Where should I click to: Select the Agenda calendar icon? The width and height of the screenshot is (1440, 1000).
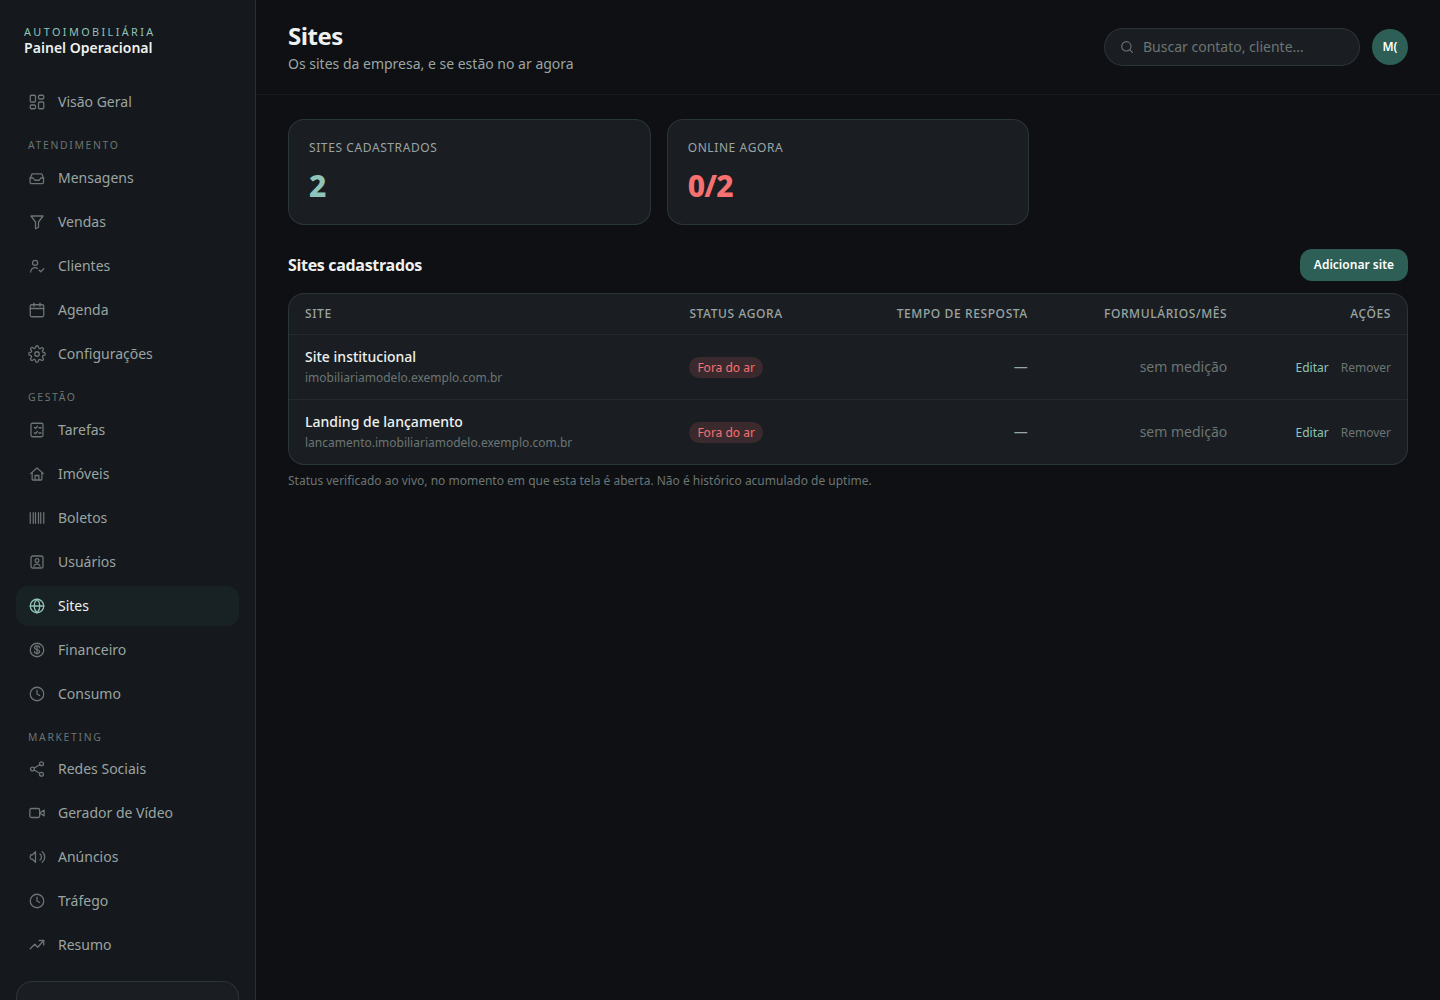point(37,310)
